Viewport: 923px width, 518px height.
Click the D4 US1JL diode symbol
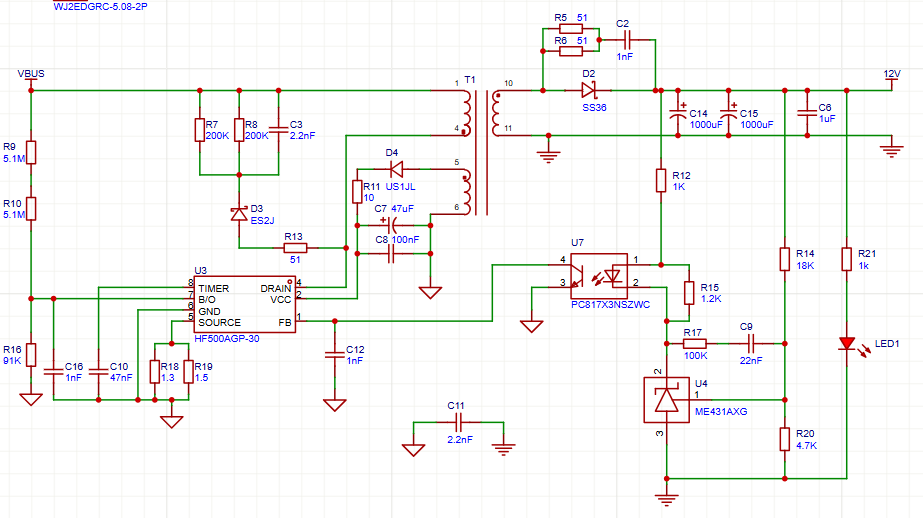click(394, 168)
